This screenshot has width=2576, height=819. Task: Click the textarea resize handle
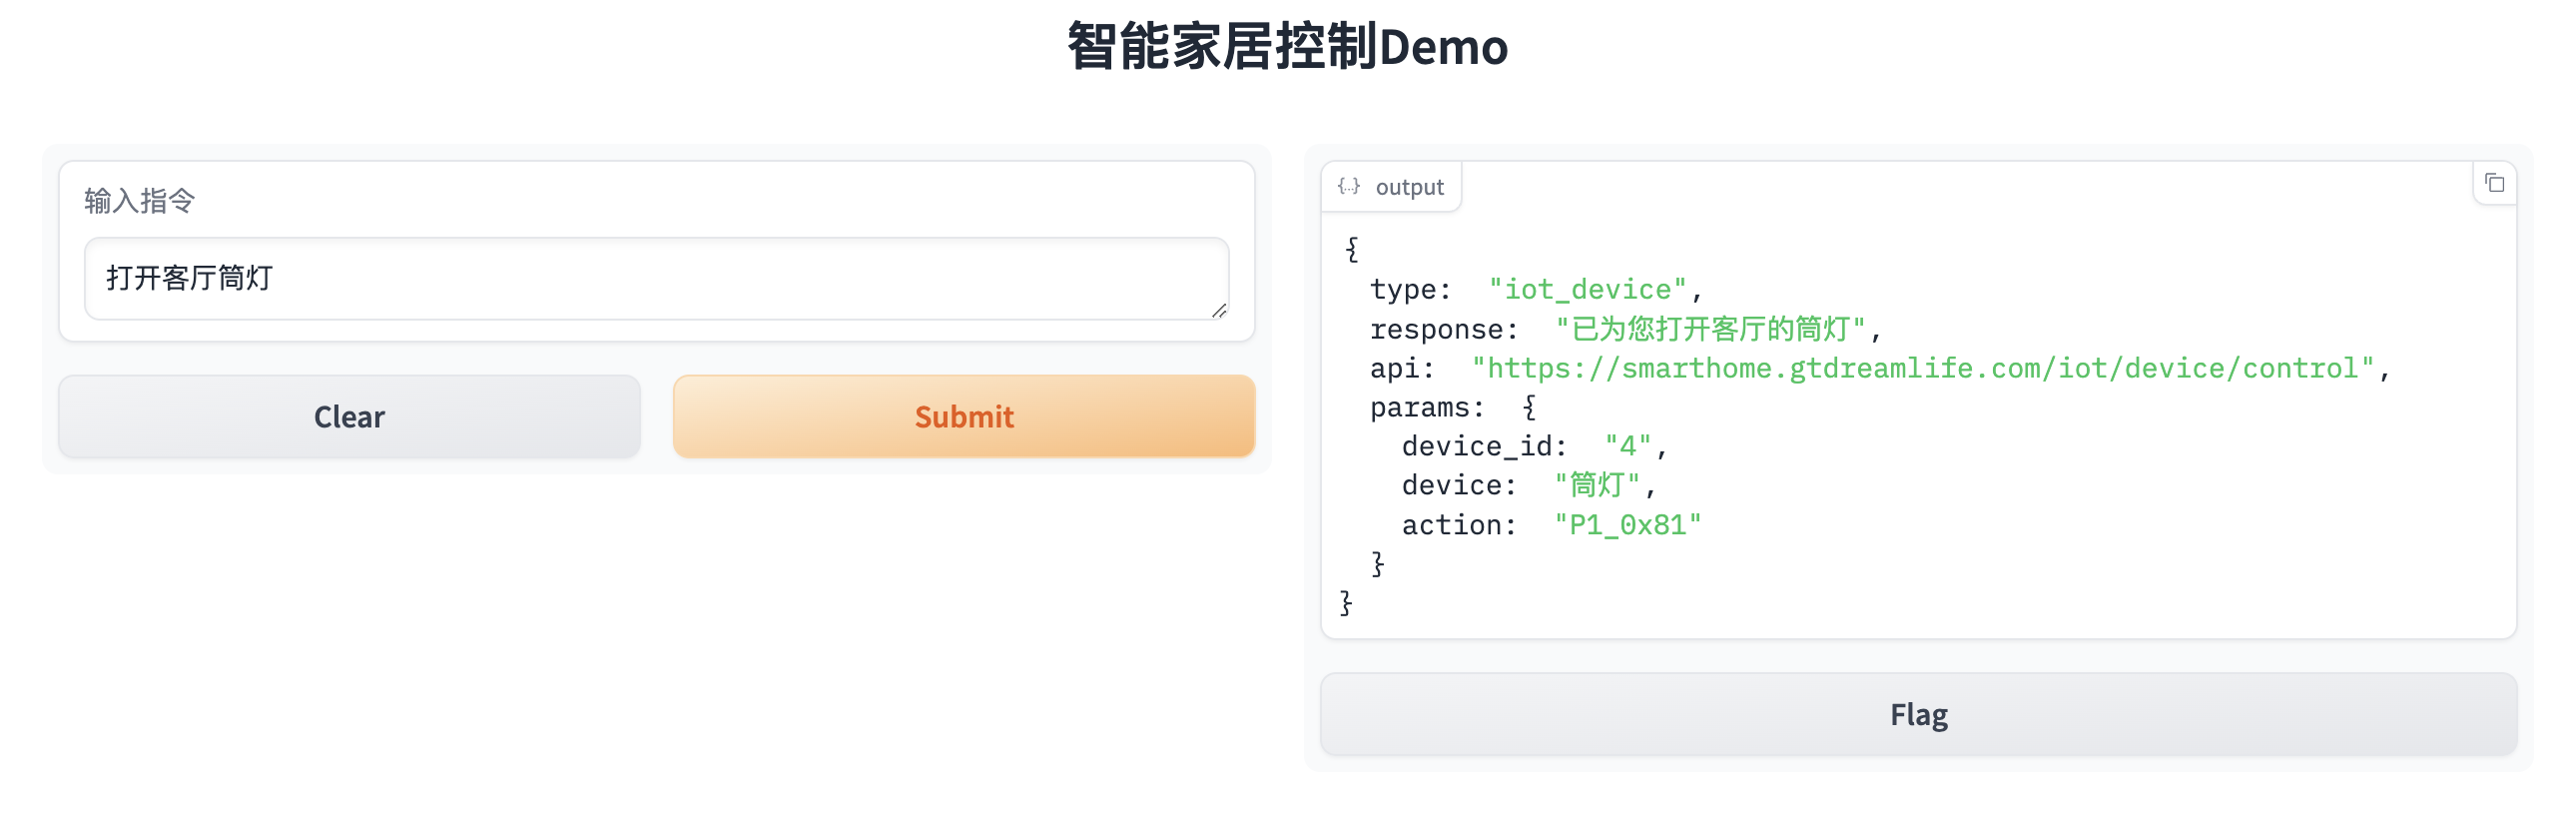pyautogui.click(x=1218, y=310)
